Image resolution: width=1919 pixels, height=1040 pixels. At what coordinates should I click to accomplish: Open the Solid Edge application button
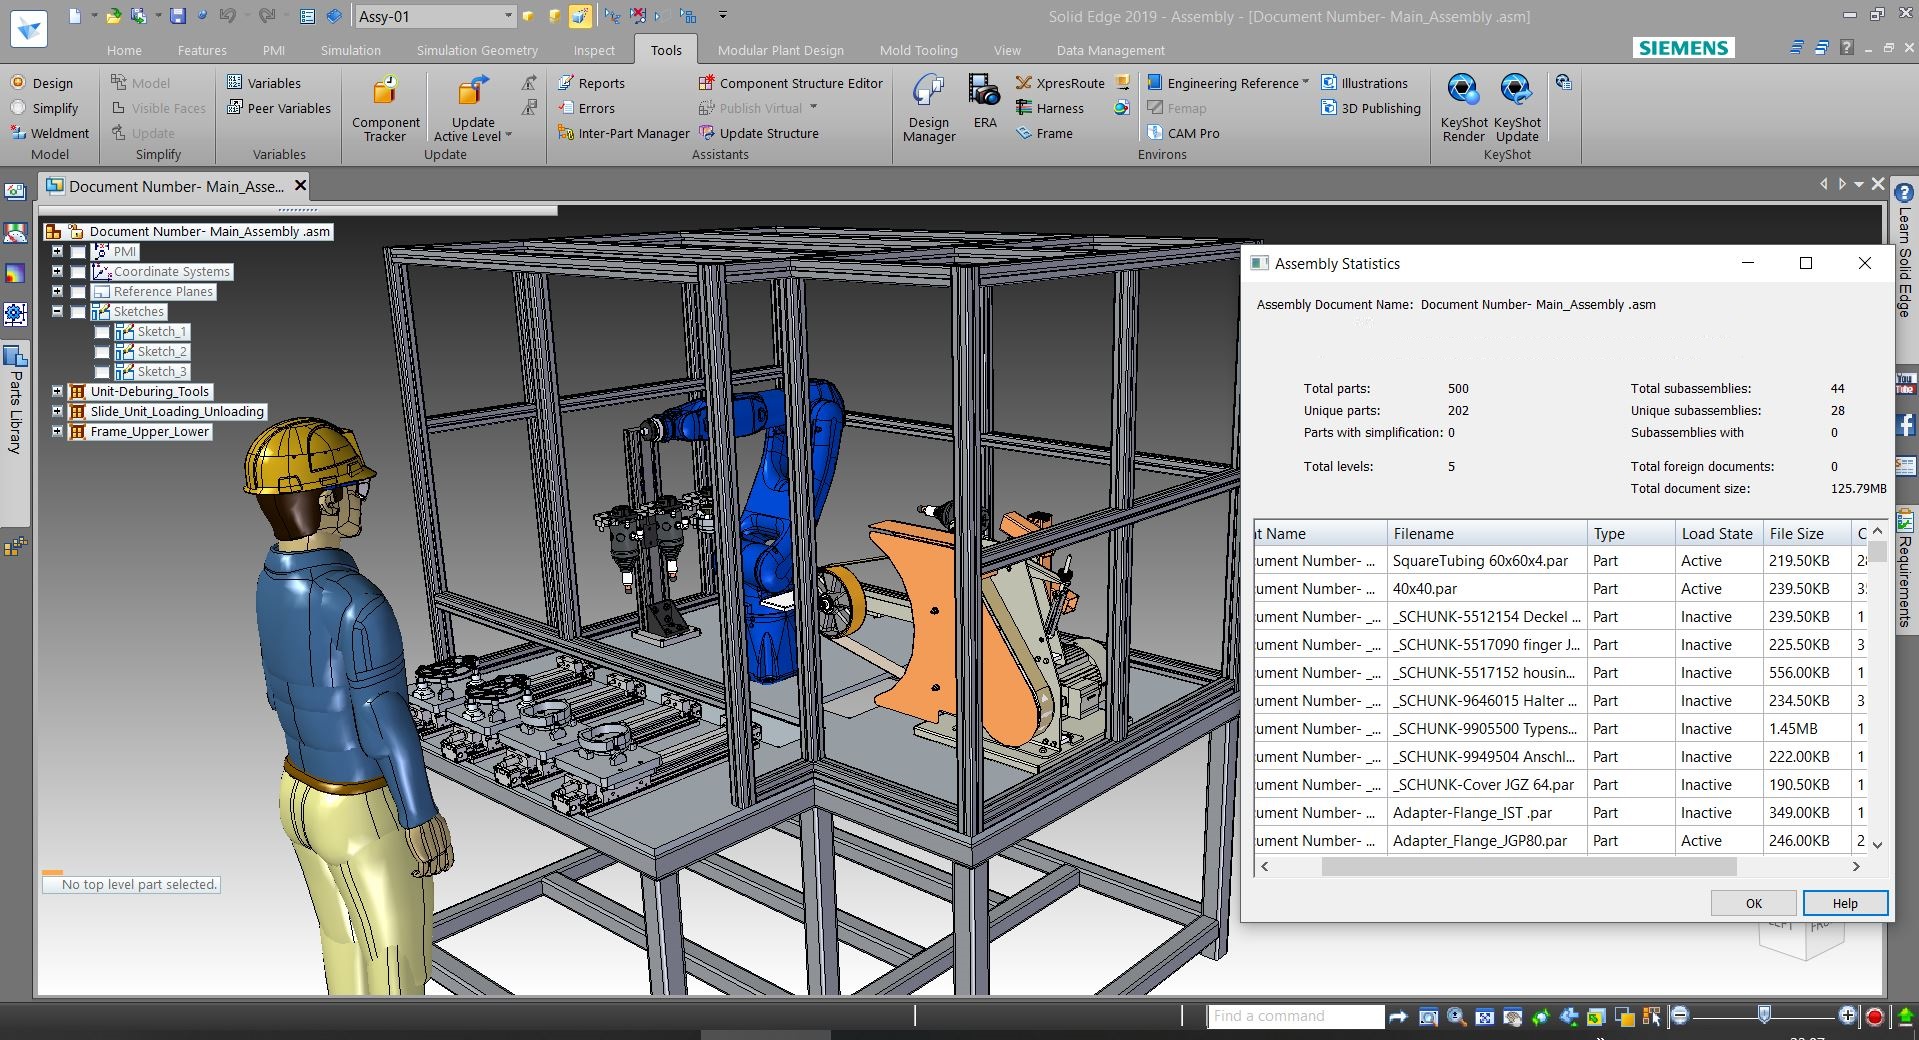[x=29, y=28]
